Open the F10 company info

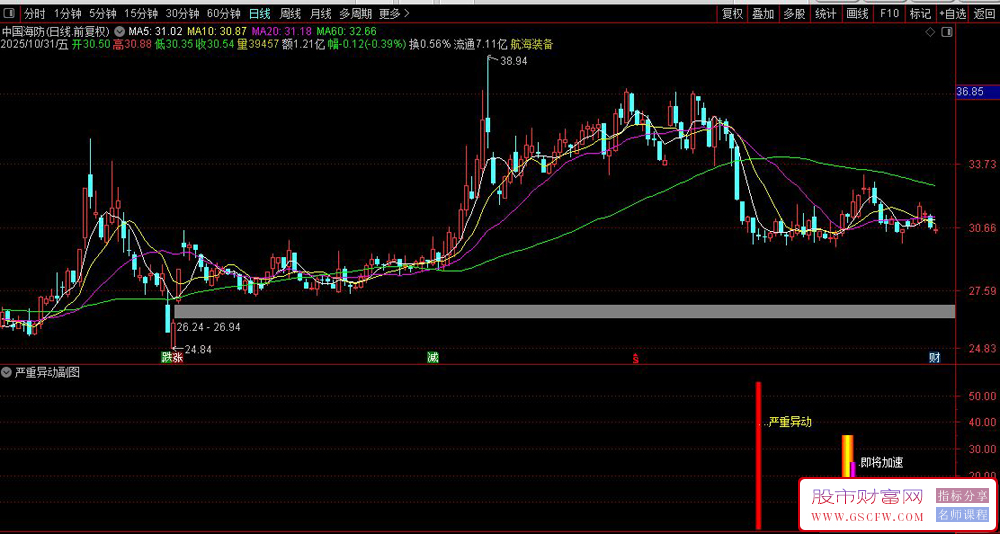click(x=889, y=13)
